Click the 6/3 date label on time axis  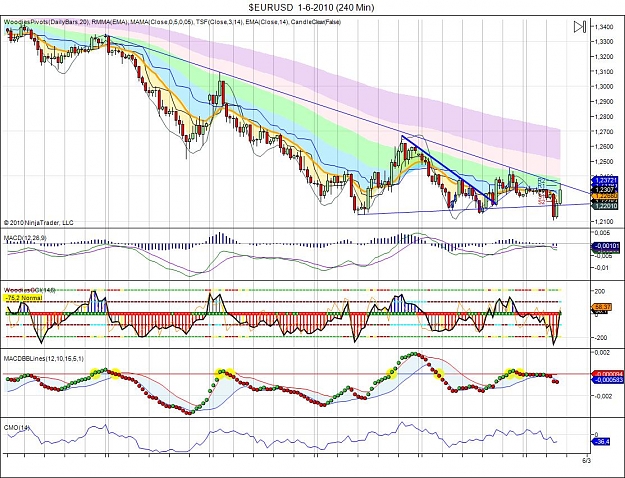click(x=587, y=460)
